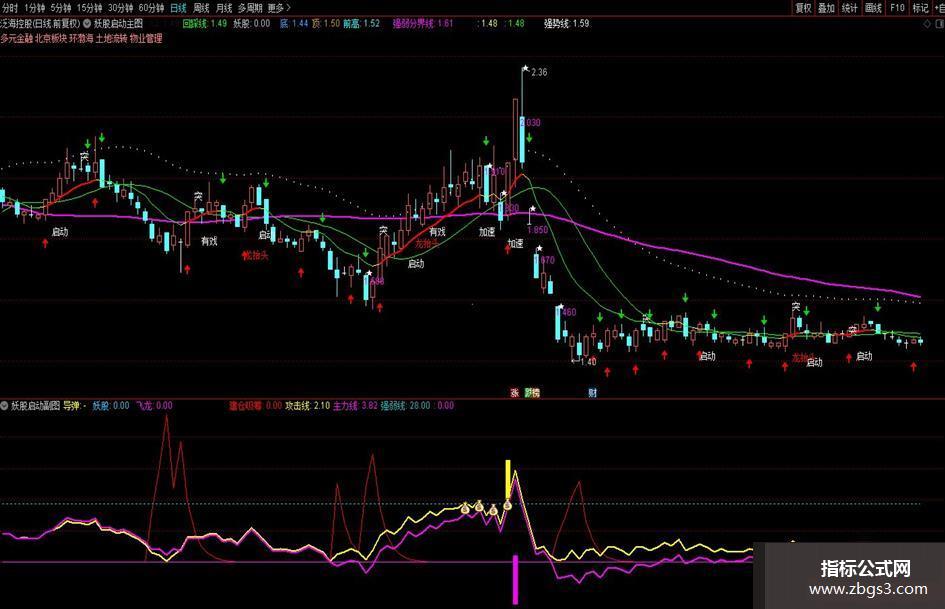Click the 回踩线 1.49 value
The height and width of the screenshot is (609, 945).
[205, 24]
